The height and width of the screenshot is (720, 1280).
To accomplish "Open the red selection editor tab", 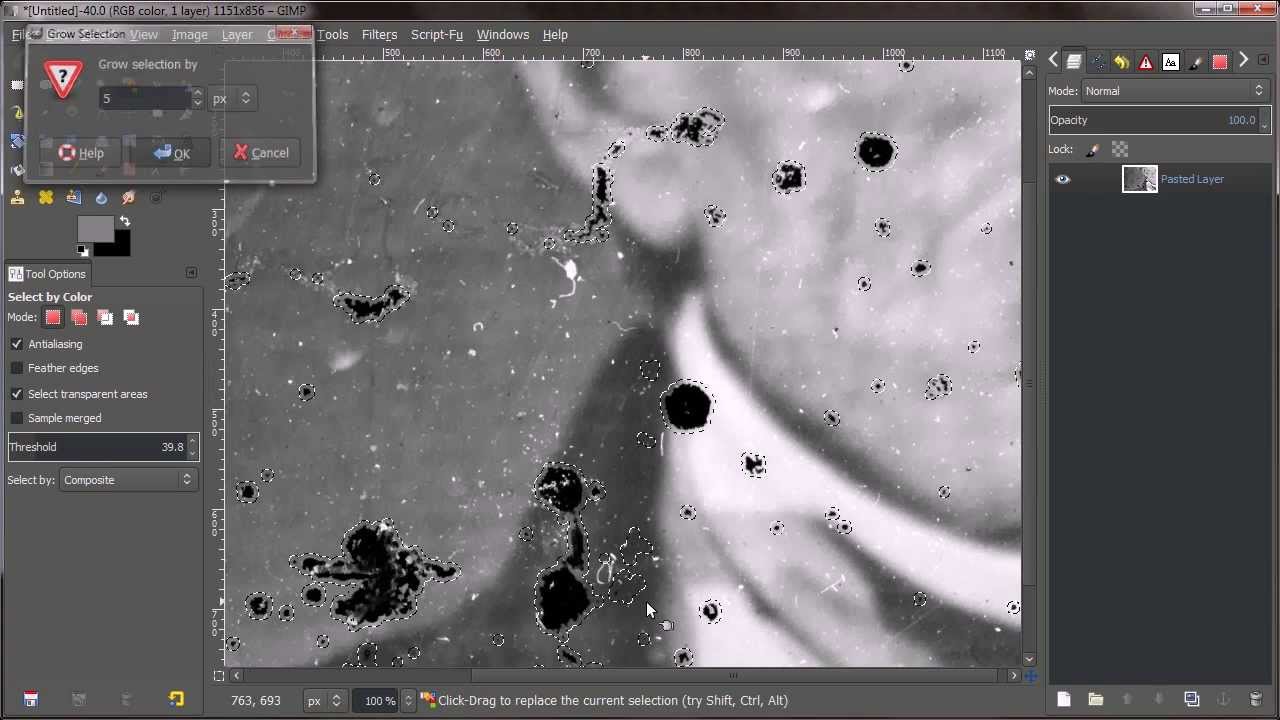I will click(1220, 62).
